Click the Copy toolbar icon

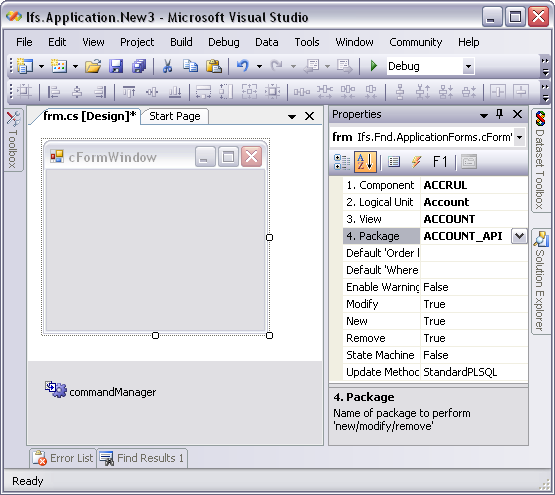click(x=190, y=66)
